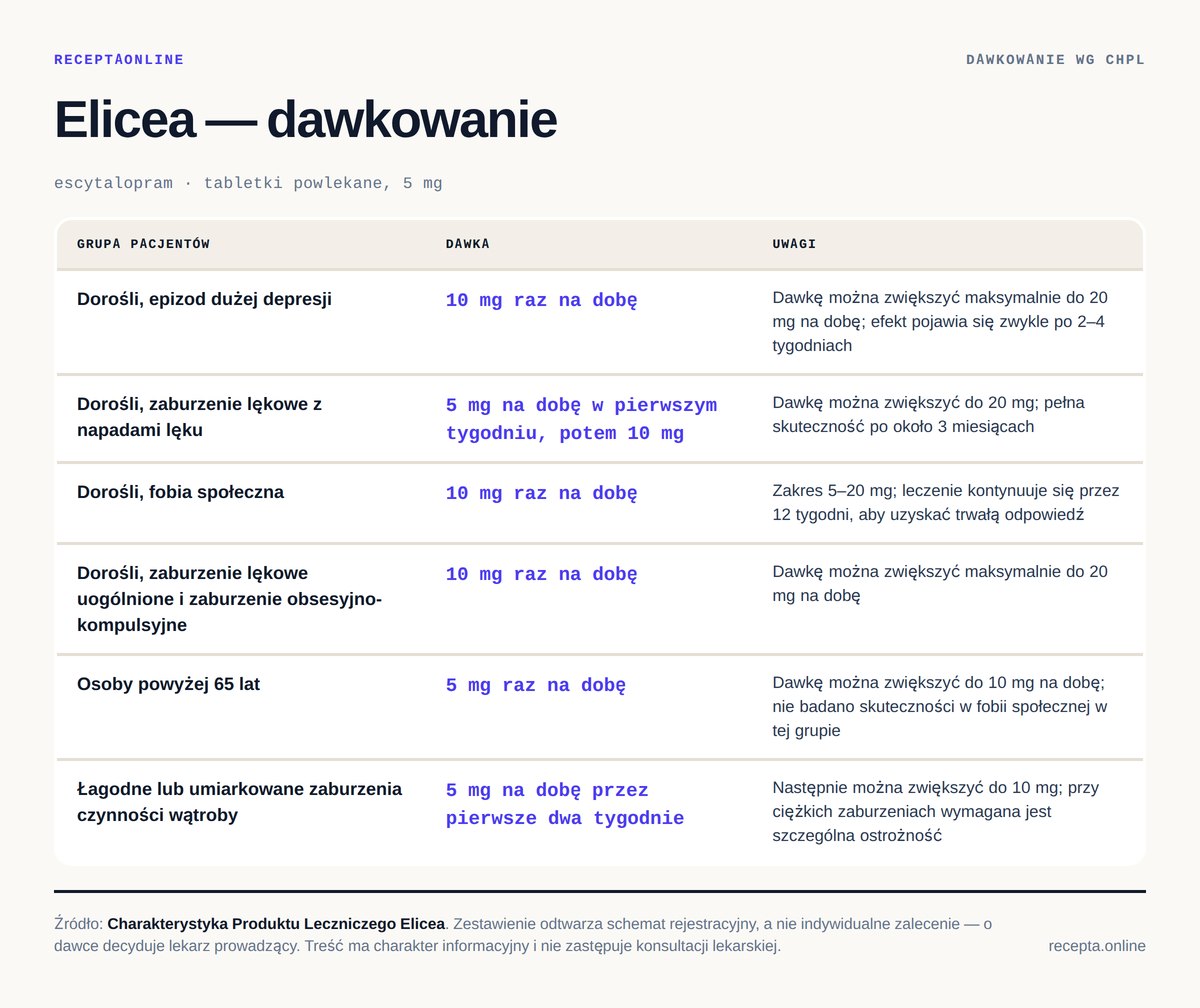Click the 'DAWKOWANIE WG CHPL' header label
1200x1008 pixels.
(x=1055, y=60)
